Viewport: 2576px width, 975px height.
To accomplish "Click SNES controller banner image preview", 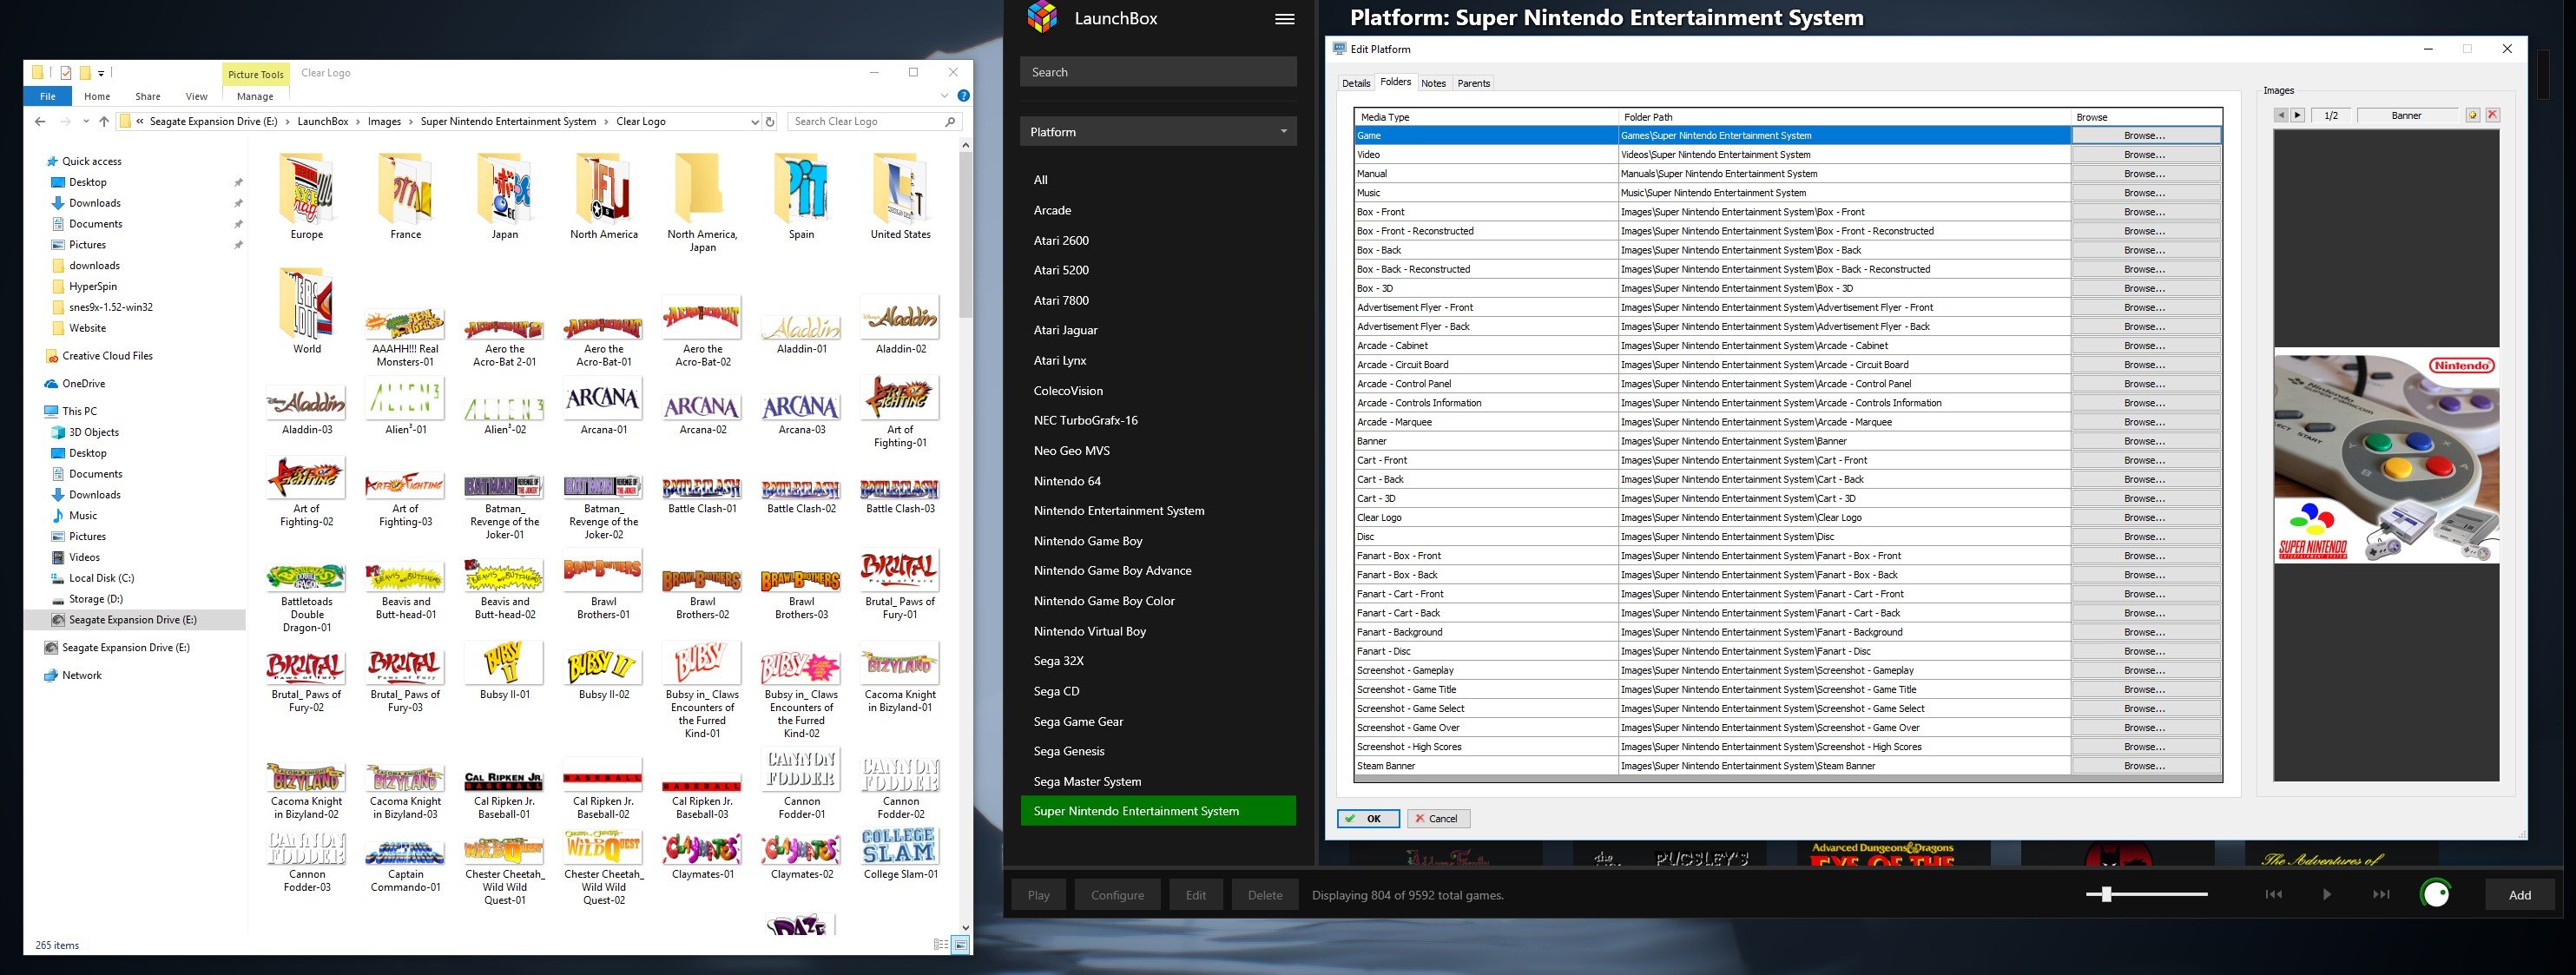I will [2385, 456].
